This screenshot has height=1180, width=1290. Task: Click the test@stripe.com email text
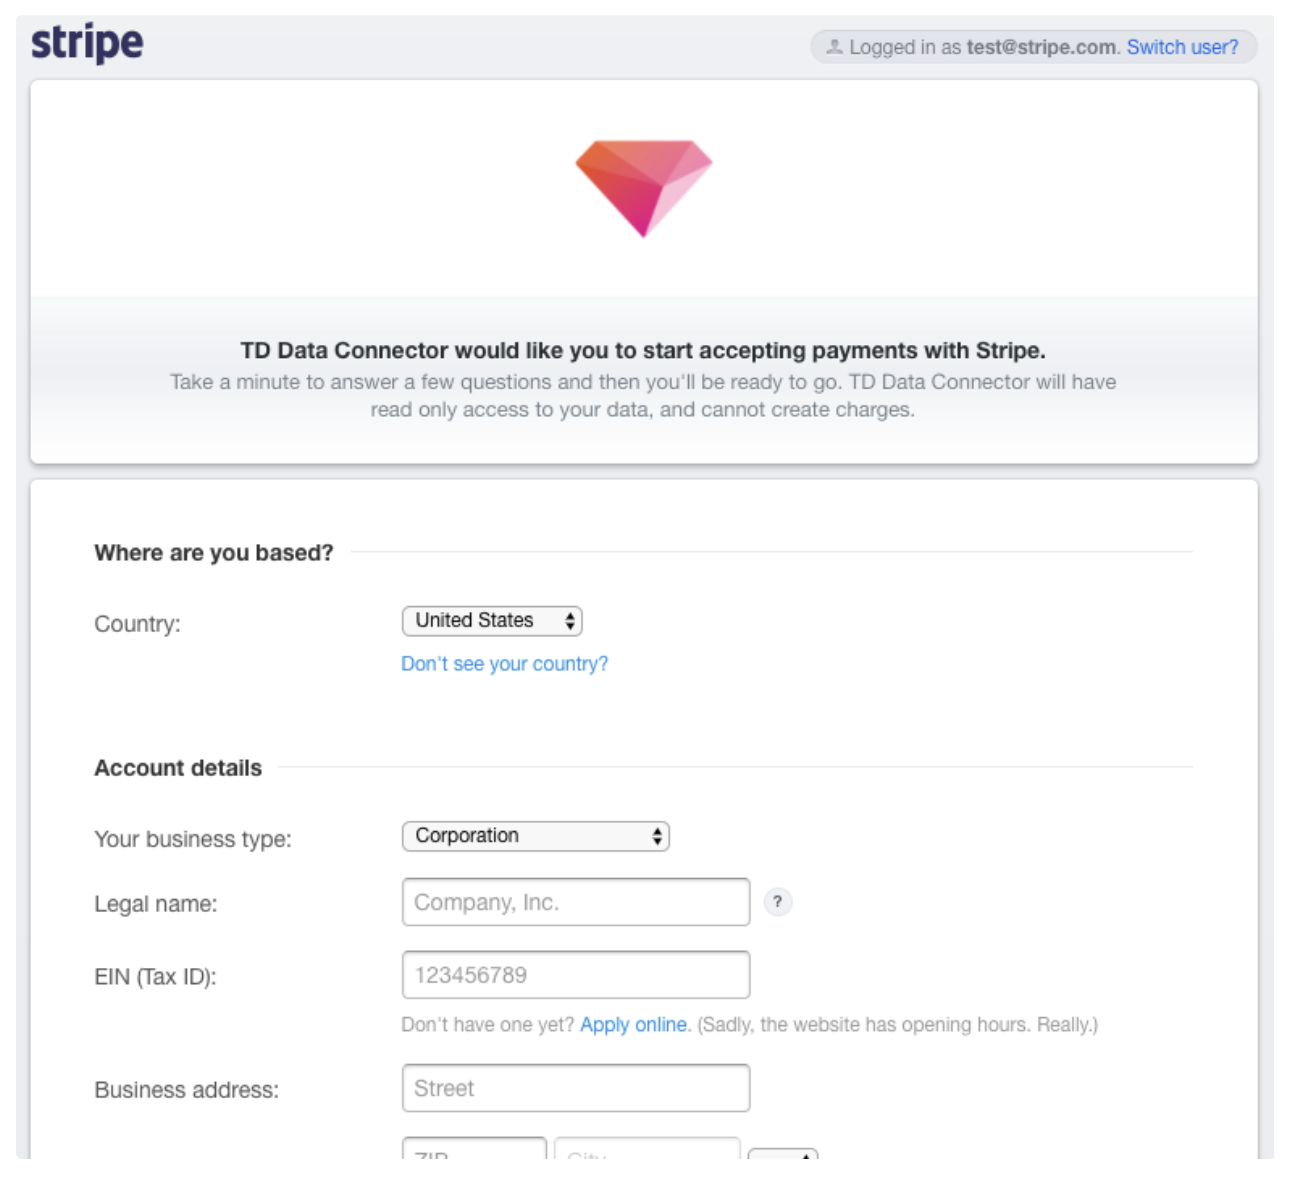click(1040, 47)
